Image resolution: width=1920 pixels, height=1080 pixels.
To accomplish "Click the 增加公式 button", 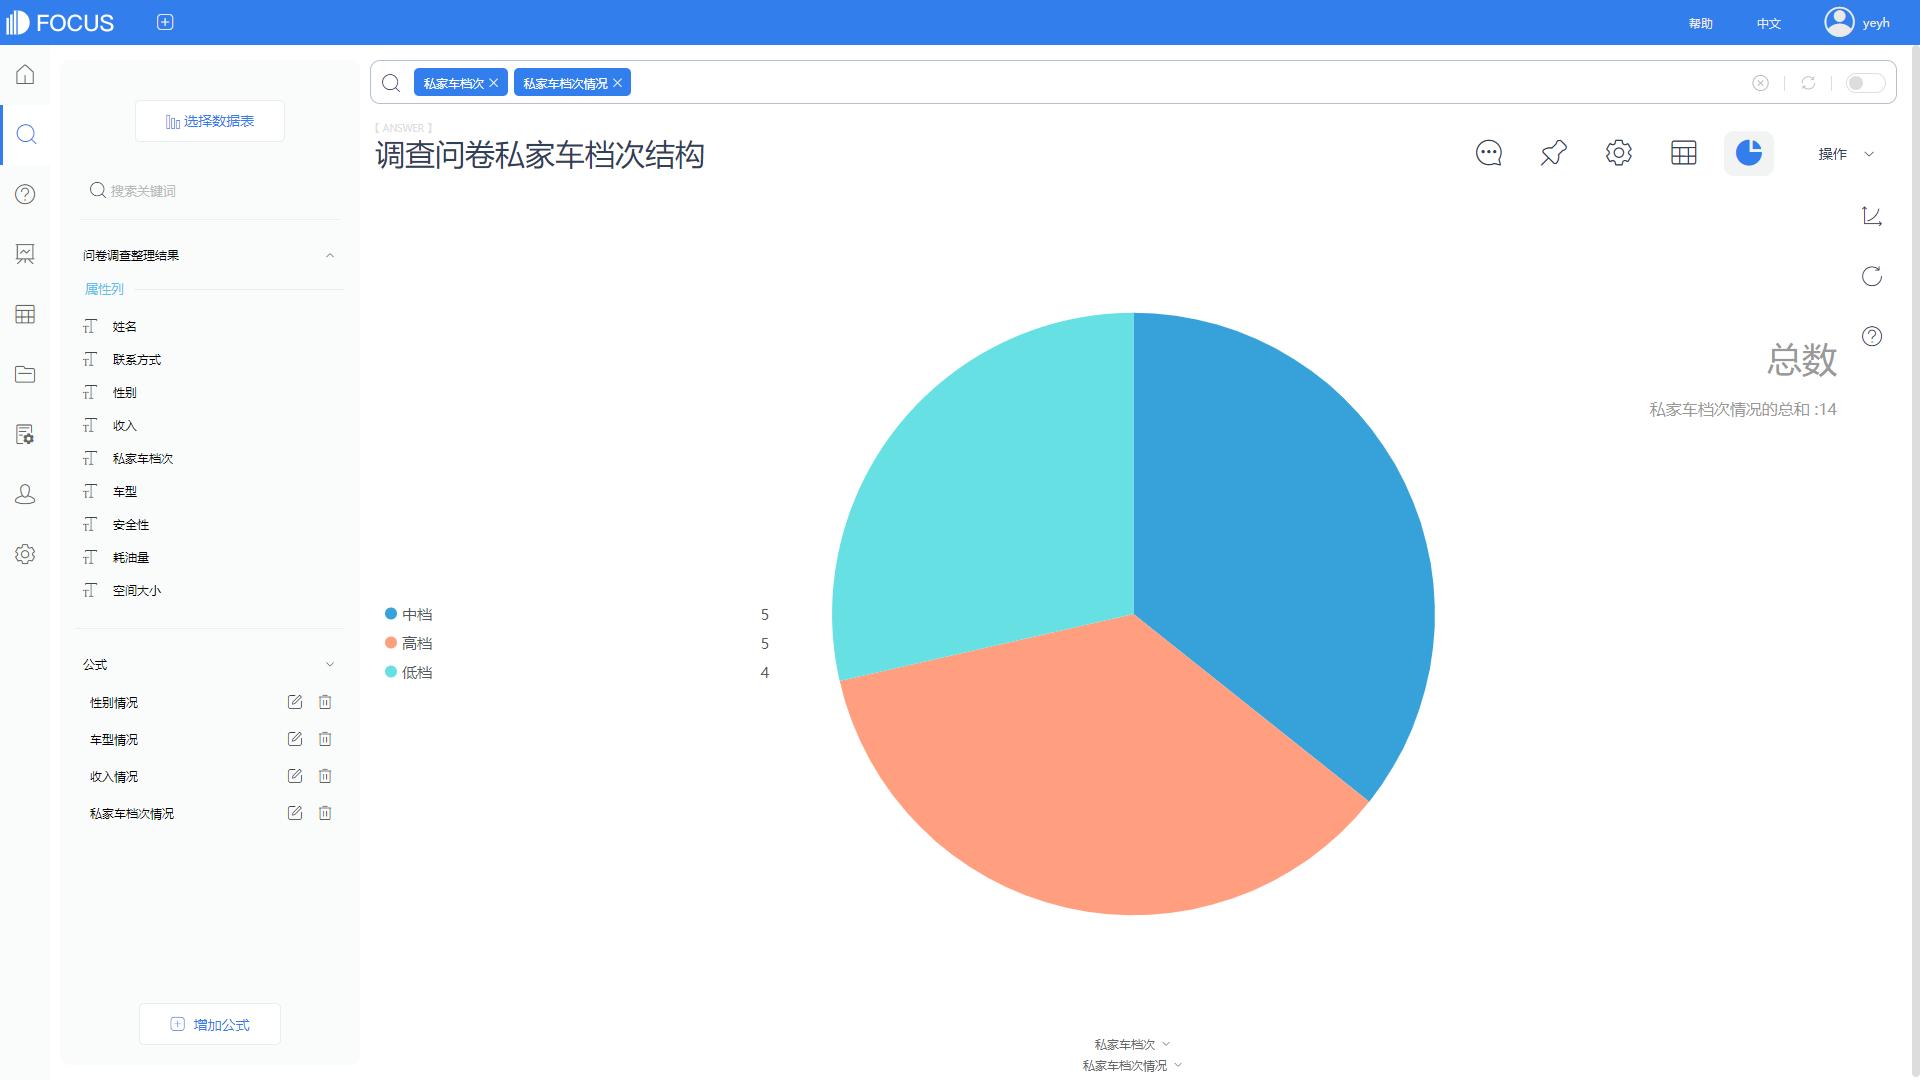I will [210, 1024].
